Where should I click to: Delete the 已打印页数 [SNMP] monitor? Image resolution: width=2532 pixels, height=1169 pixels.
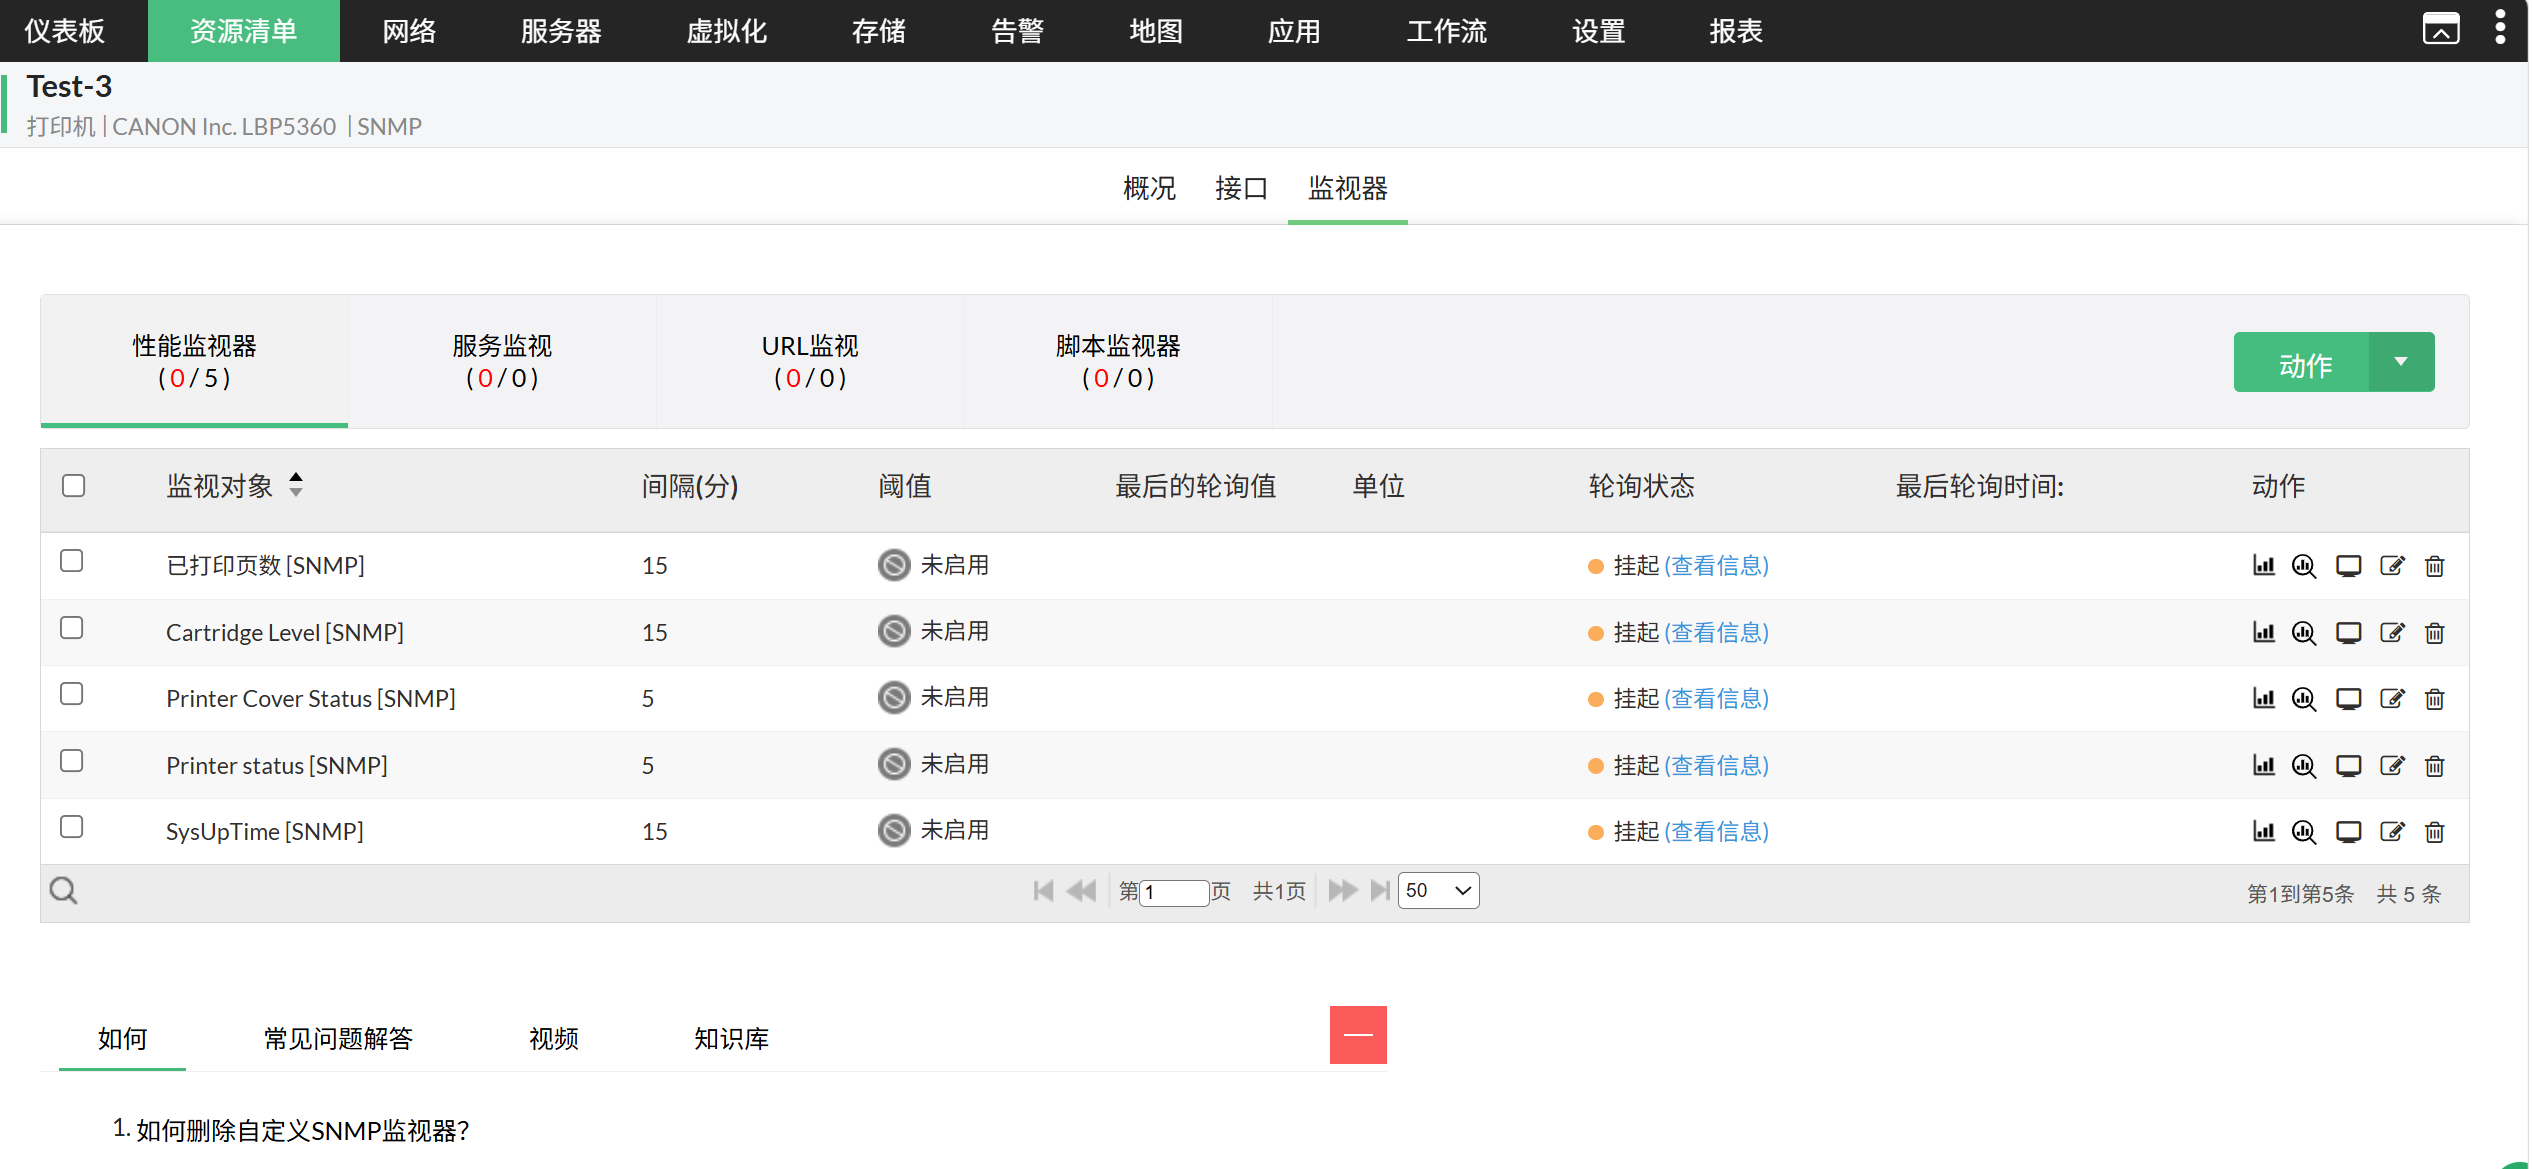tap(2434, 566)
